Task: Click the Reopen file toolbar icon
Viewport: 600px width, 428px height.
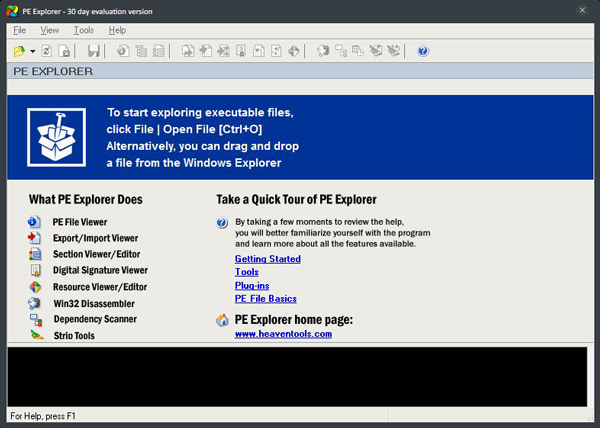Action: pos(47,51)
